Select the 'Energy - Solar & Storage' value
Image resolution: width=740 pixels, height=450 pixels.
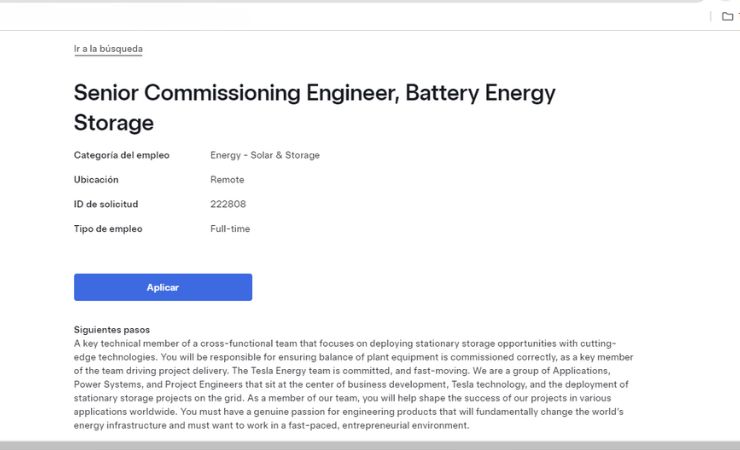265,155
